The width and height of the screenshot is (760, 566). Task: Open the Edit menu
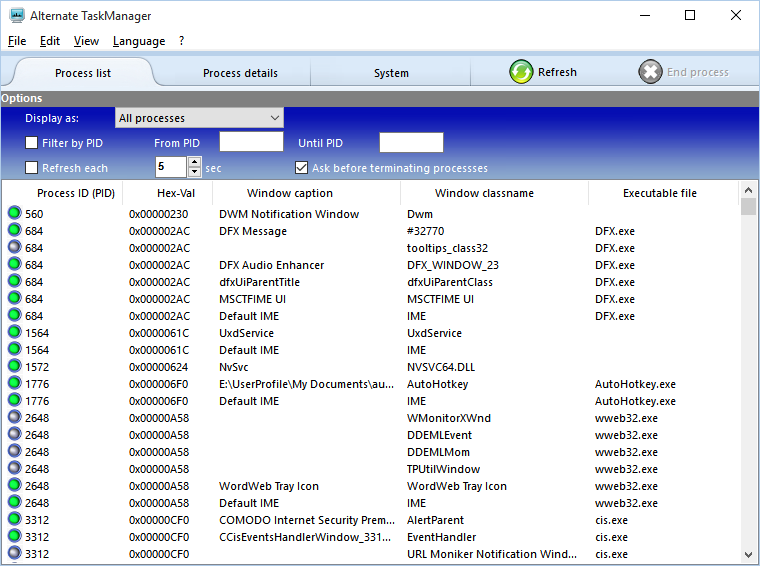coord(49,41)
